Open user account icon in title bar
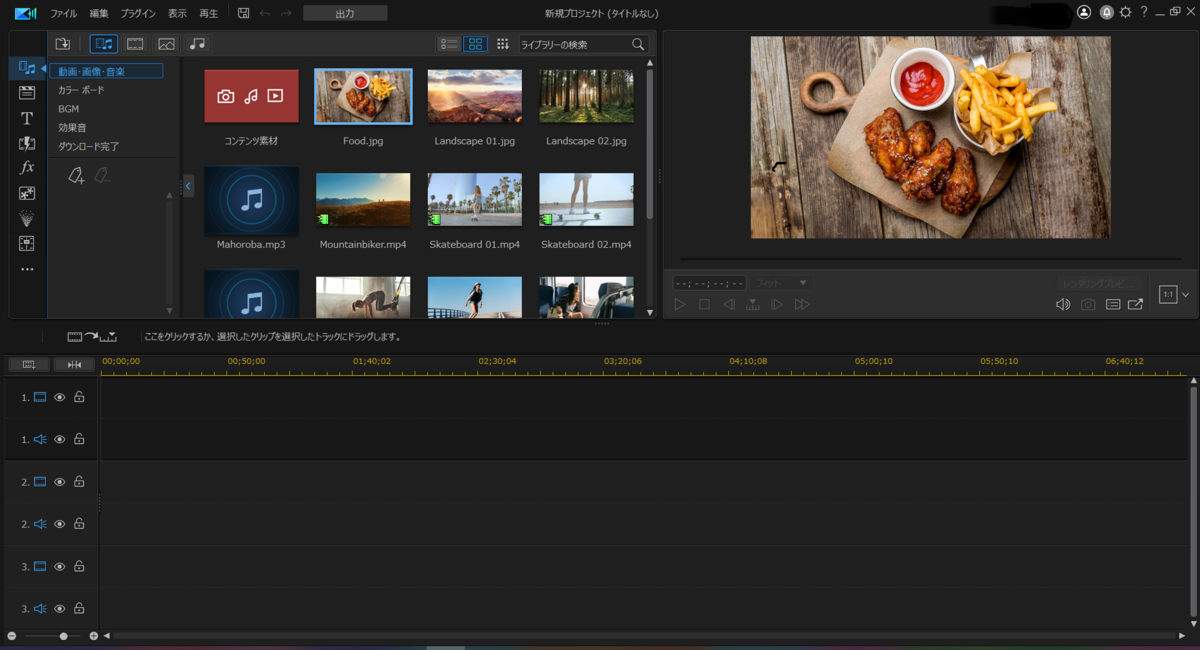The height and width of the screenshot is (650, 1200). point(1084,12)
